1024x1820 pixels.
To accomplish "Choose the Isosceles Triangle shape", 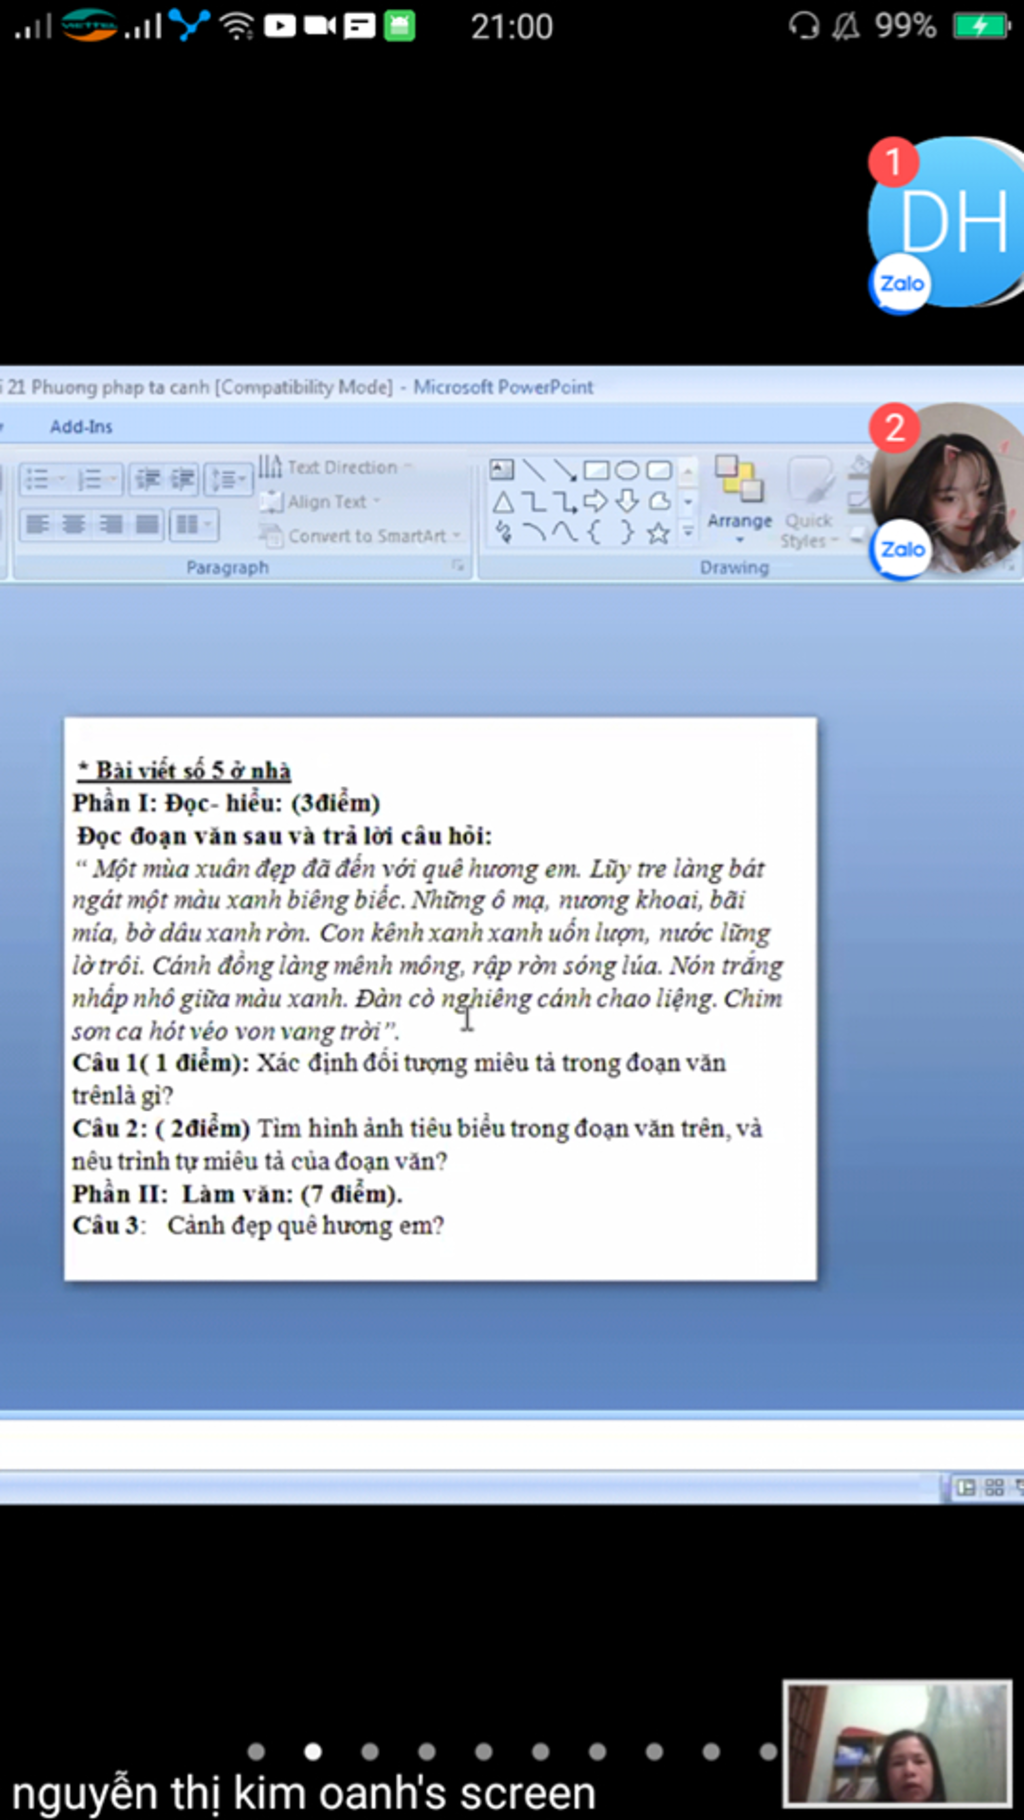I will [502, 502].
